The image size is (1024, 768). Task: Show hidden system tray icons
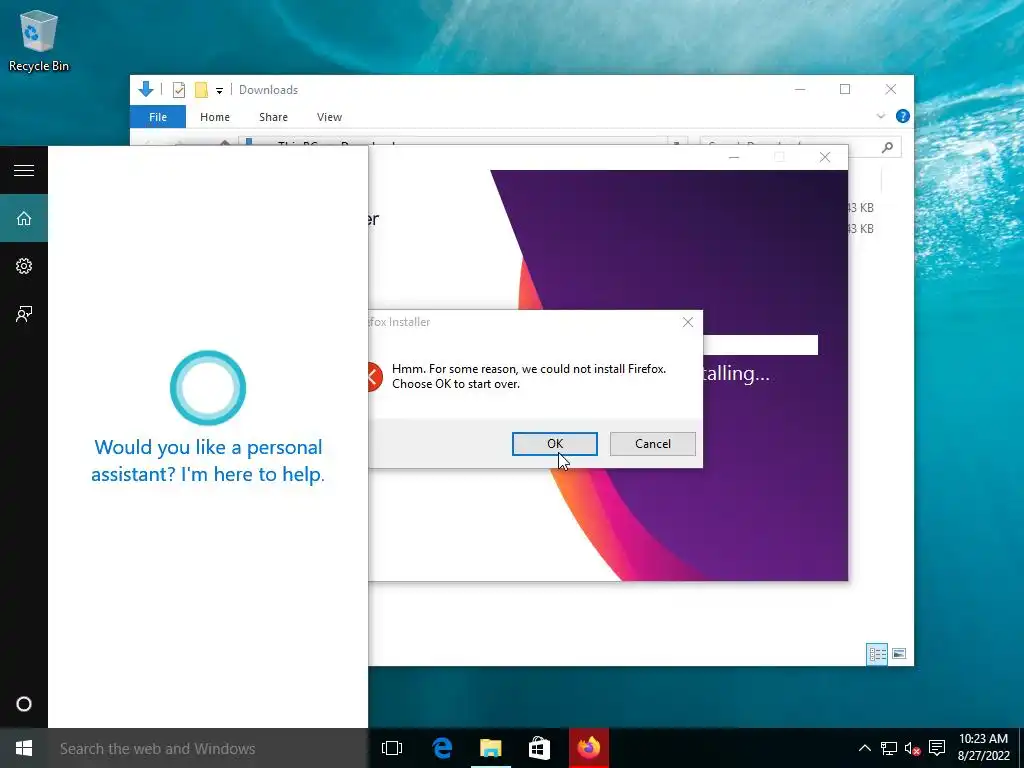click(865, 748)
